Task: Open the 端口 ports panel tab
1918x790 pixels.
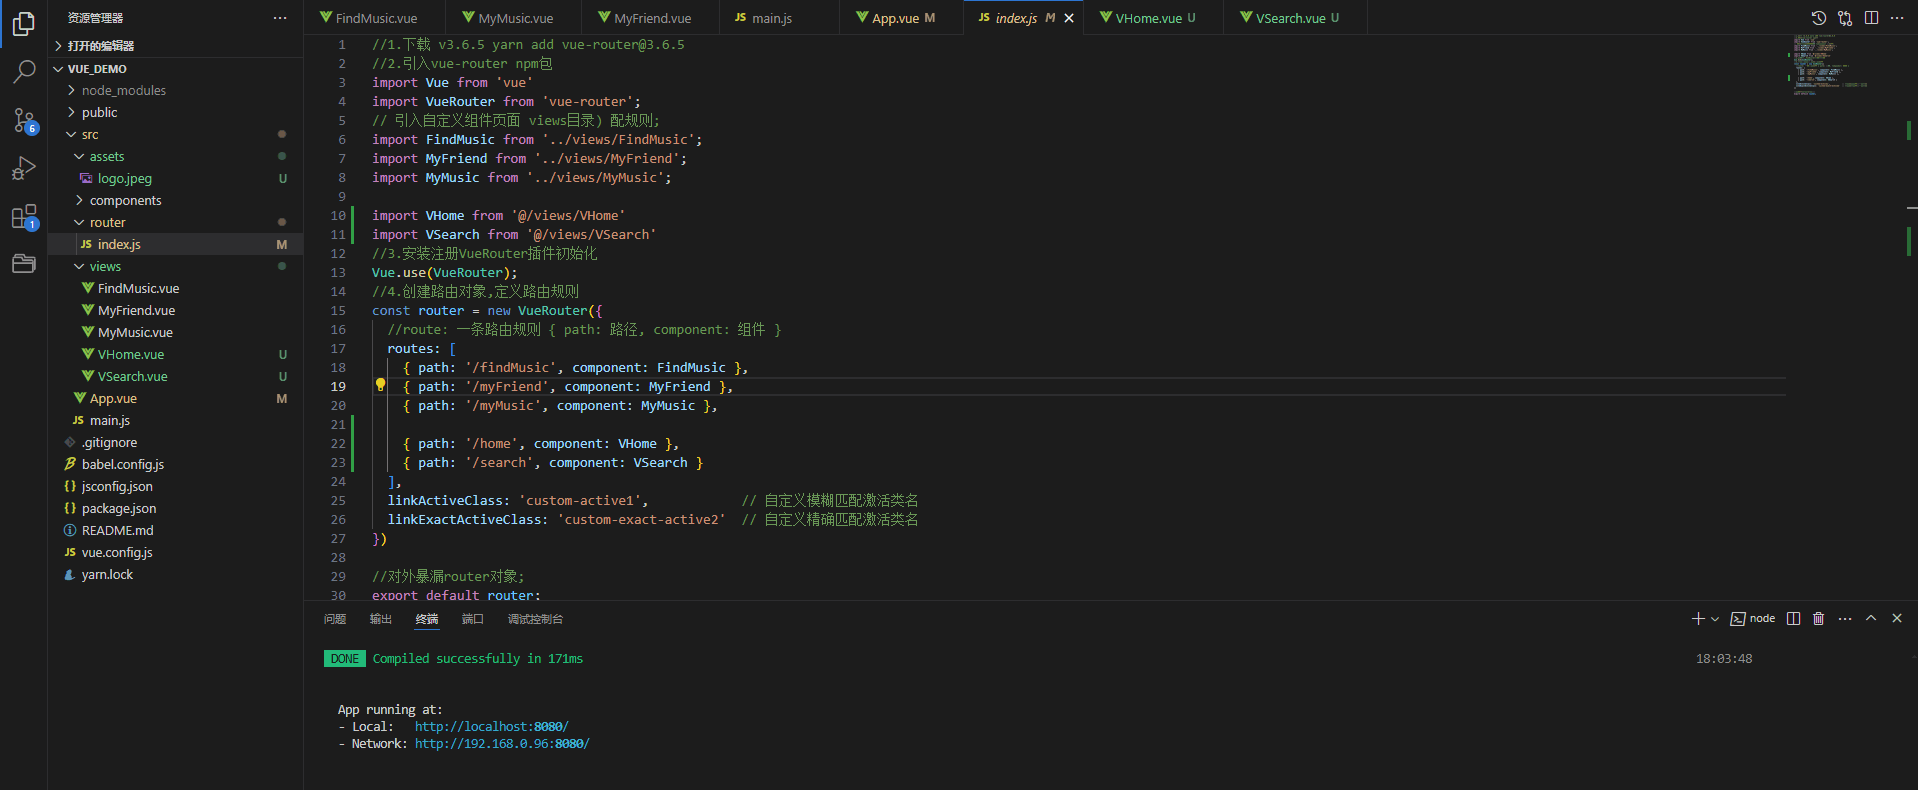Action: coord(473,619)
